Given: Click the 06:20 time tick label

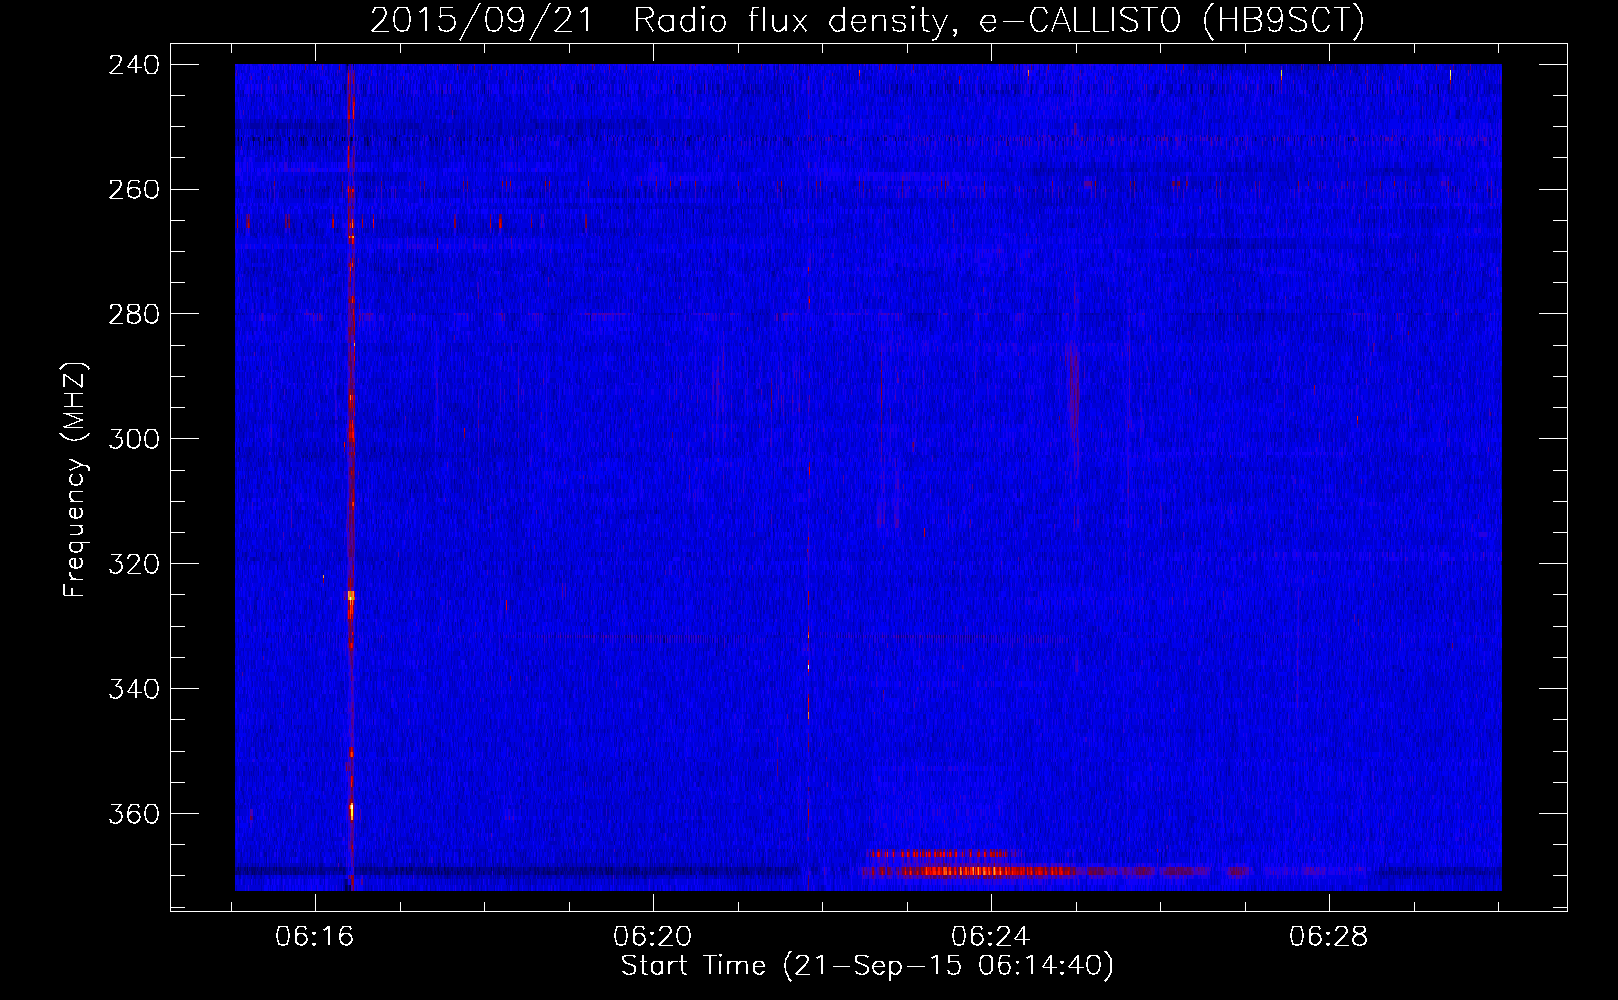Looking at the screenshot, I should [653, 937].
